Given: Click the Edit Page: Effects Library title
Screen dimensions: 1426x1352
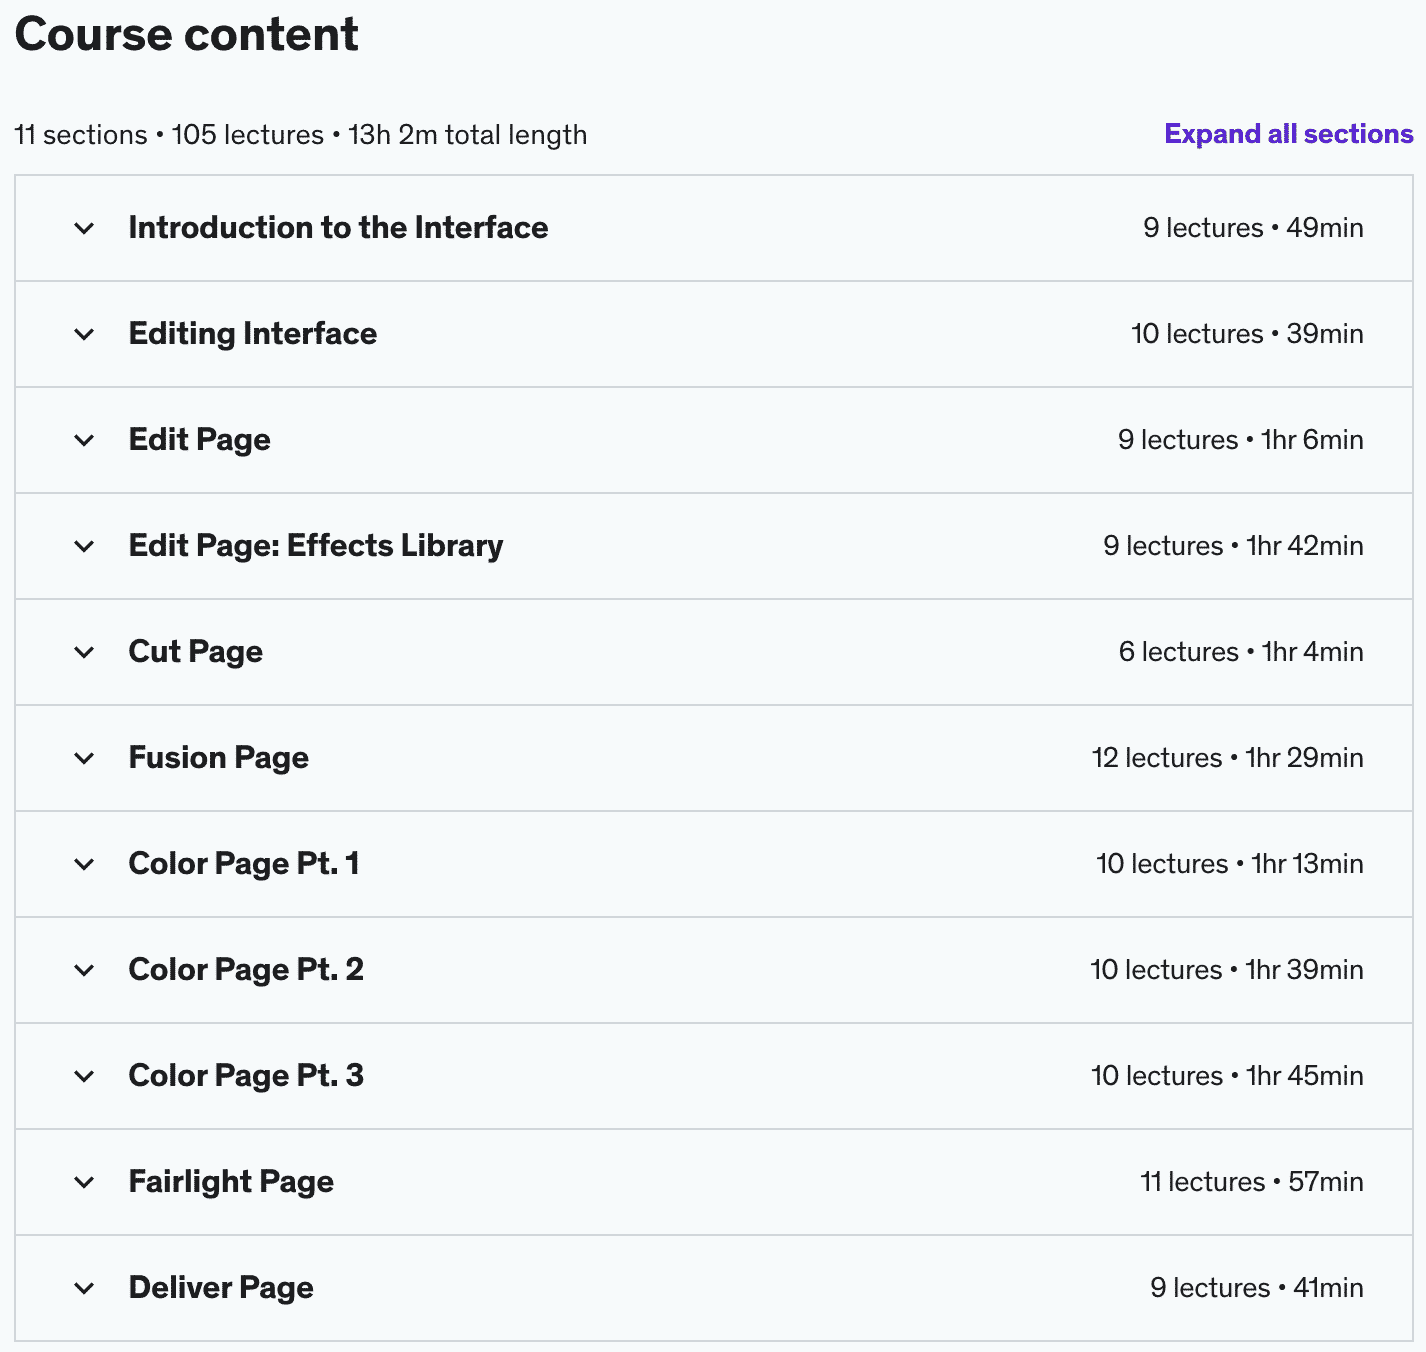Looking at the screenshot, I should pos(316,546).
